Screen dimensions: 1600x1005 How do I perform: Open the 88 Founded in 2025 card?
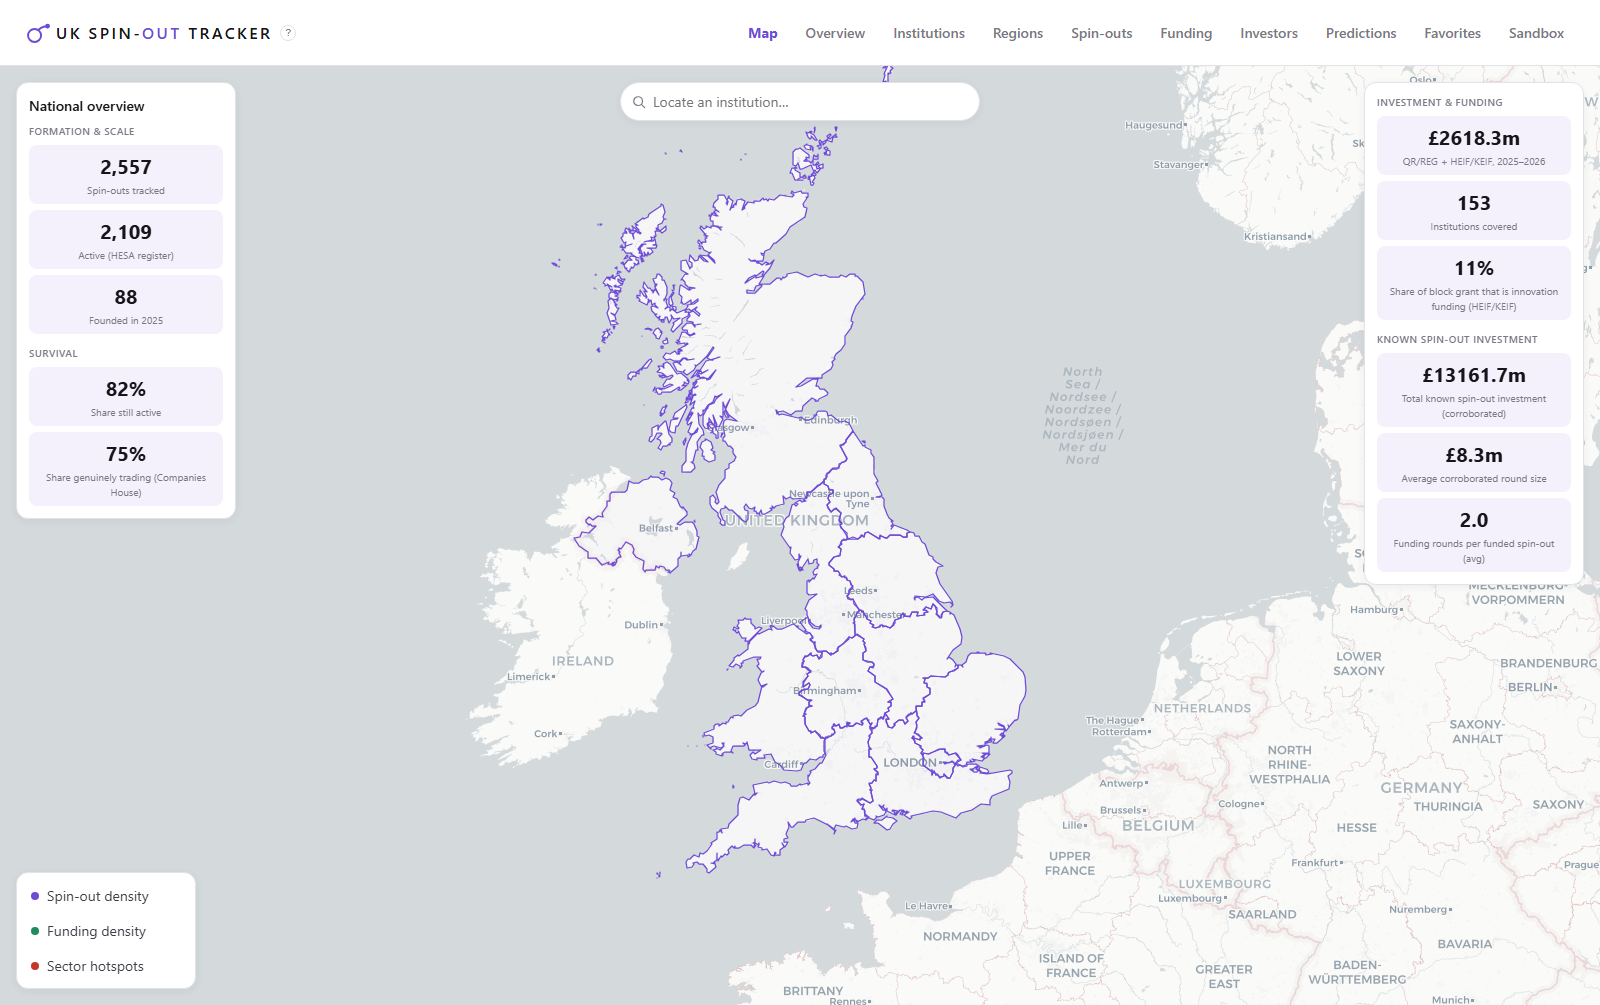[x=126, y=305]
